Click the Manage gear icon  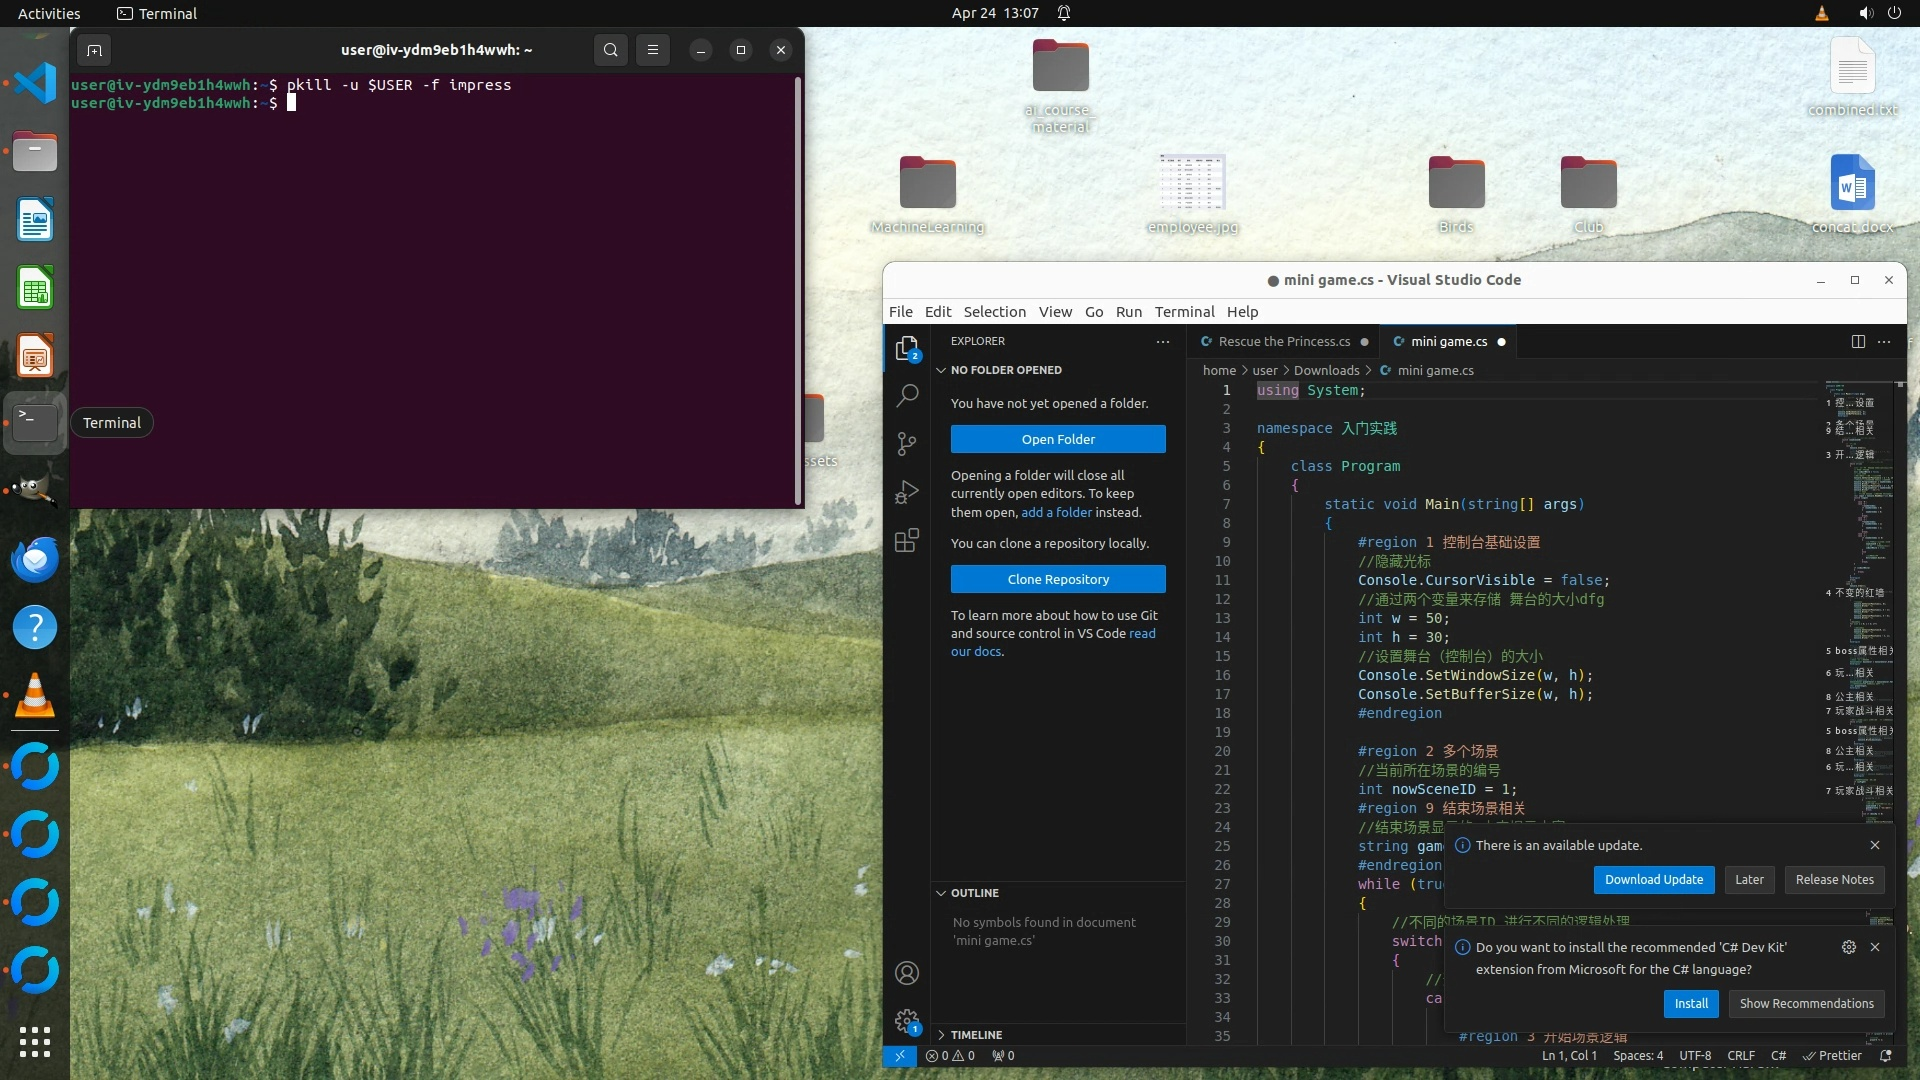point(907,1020)
